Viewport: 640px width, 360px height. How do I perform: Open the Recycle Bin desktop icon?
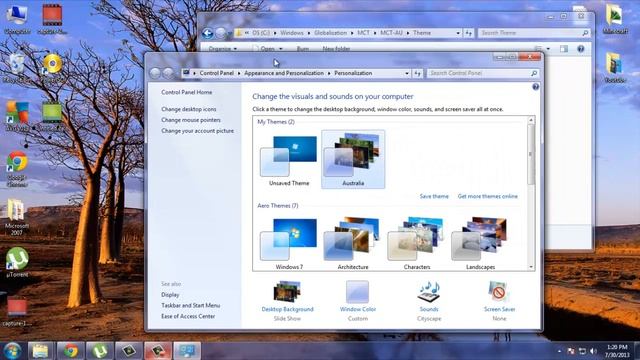click(16, 69)
